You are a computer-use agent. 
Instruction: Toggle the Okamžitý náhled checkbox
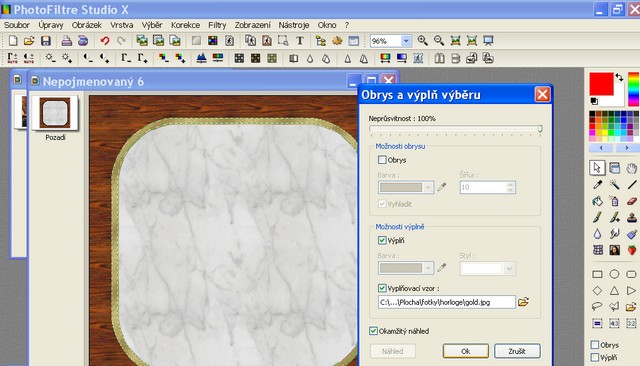coord(373,331)
